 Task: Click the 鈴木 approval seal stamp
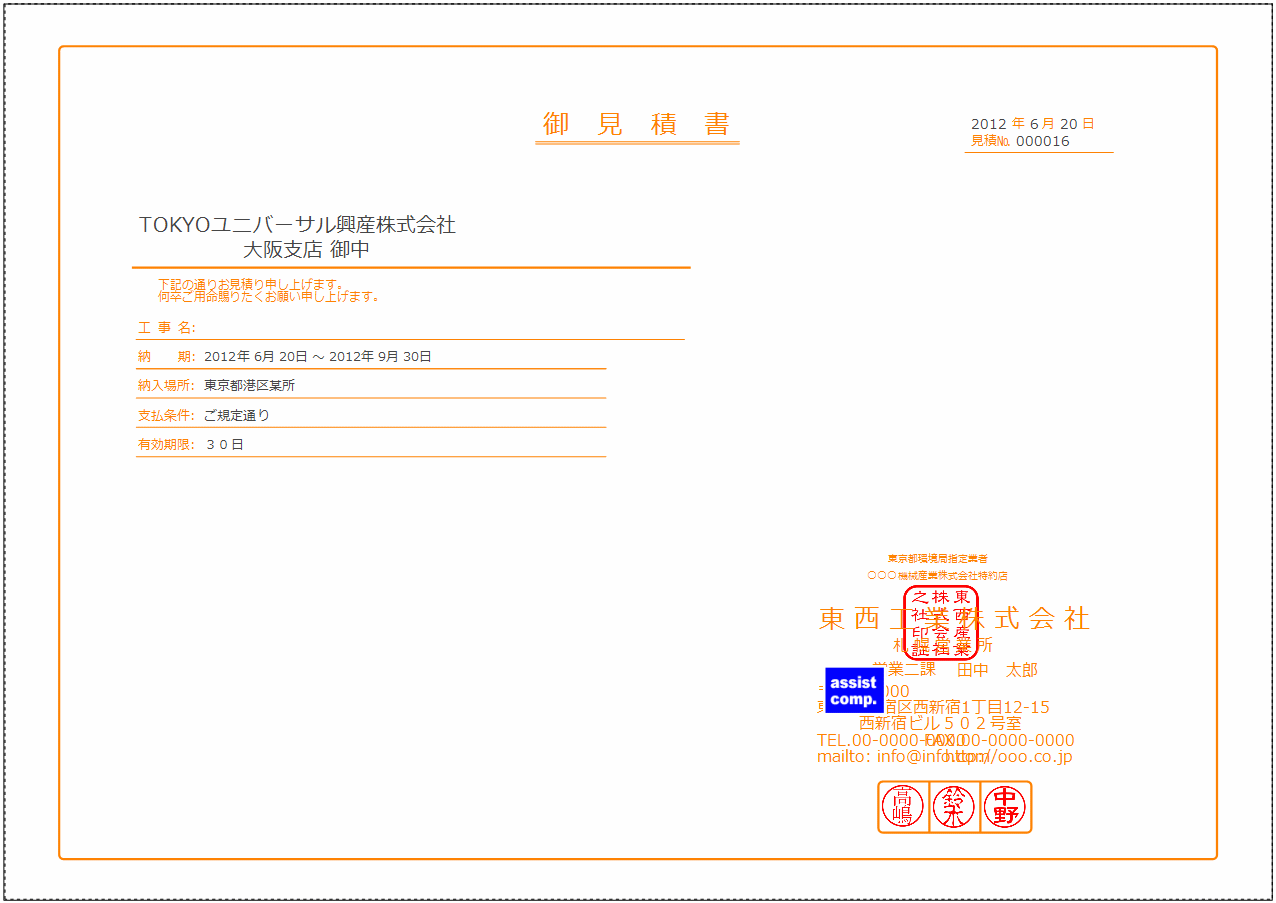point(954,807)
